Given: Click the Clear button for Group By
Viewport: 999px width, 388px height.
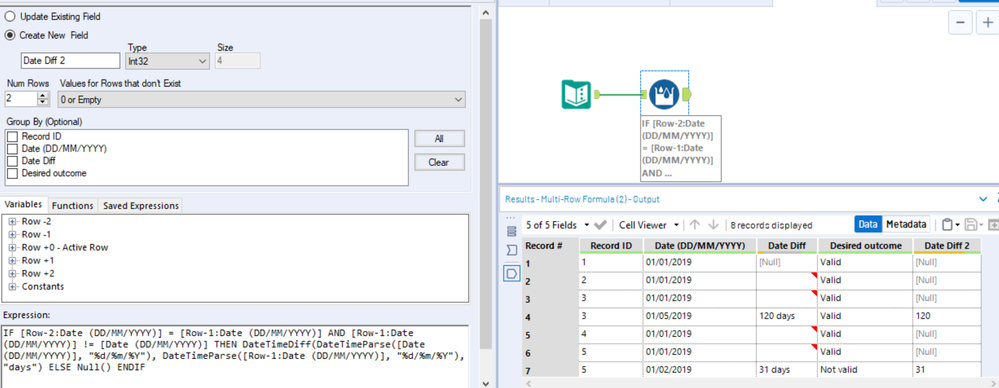Looking at the screenshot, I should (439, 162).
